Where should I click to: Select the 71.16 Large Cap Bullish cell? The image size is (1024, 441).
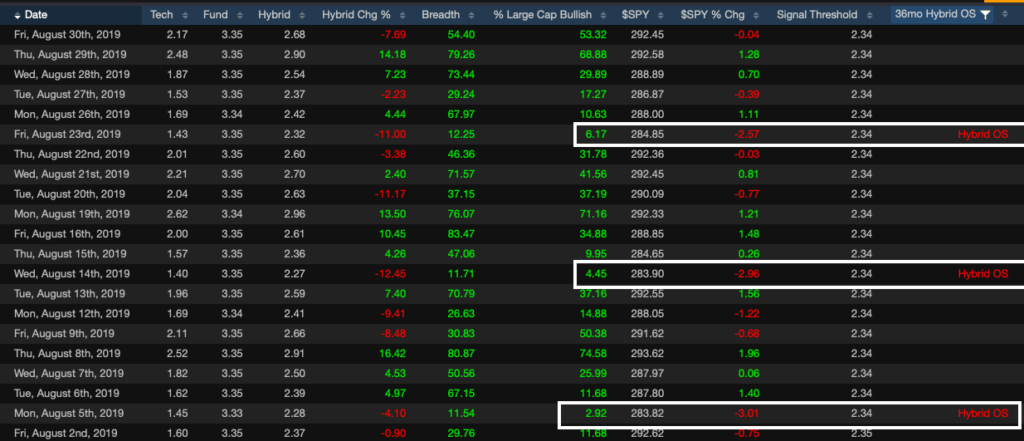pyautogui.click(x=595, y=214)
